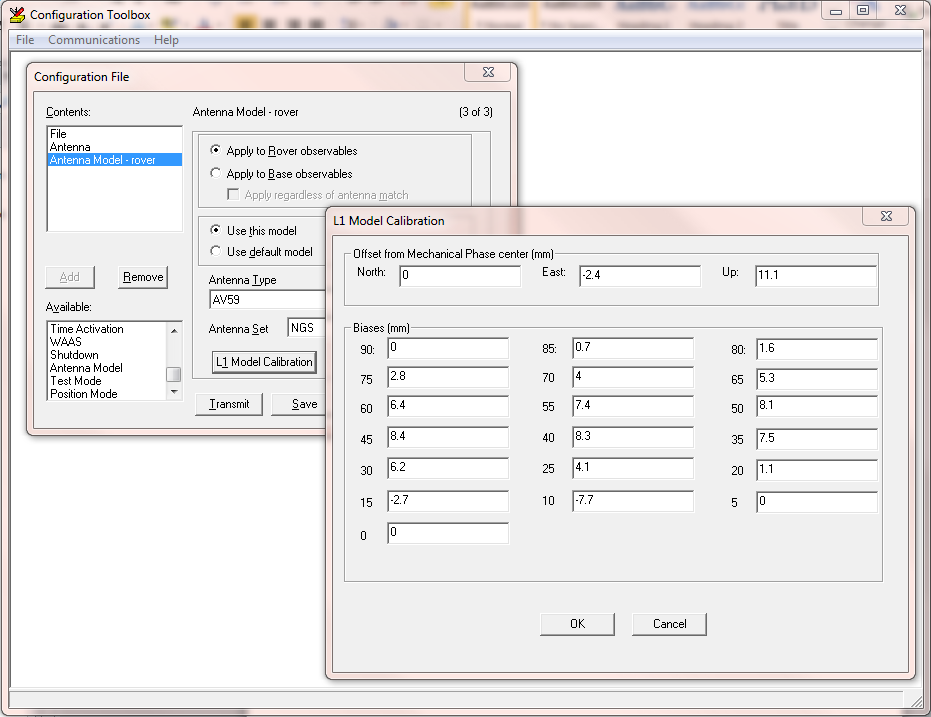
Task: Click the Antenna Set NGS field
Action: [x=307, y=328]
